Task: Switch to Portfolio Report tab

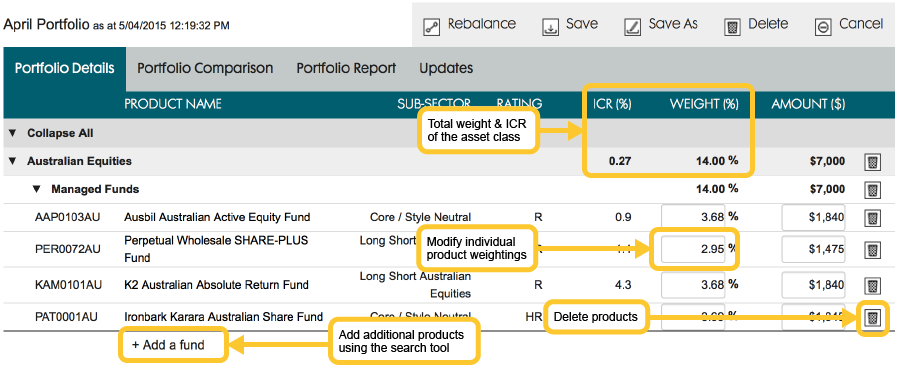Action: pos(346,69)
